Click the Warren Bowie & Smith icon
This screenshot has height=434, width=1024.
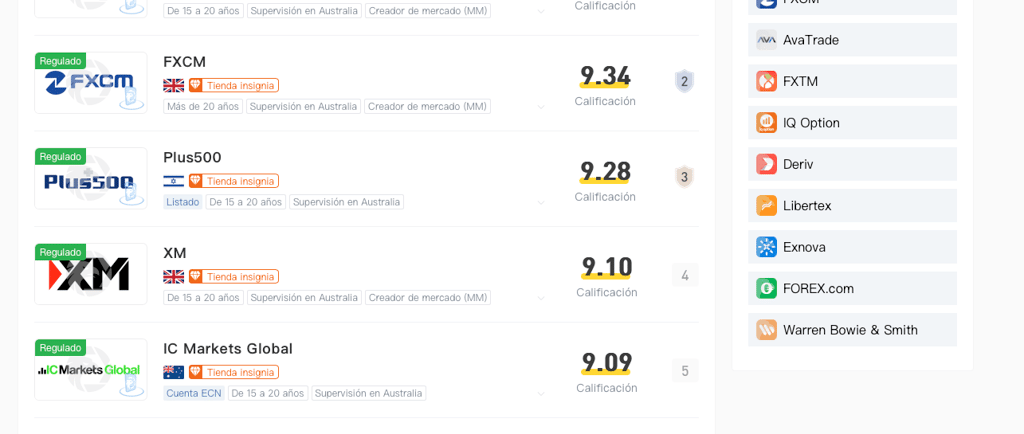pos(766,329)
